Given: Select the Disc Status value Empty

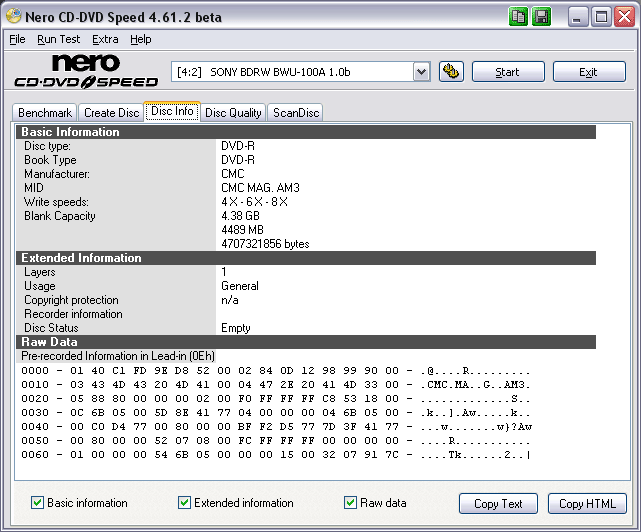Looking at the screenshot, I should pos(236,328).
